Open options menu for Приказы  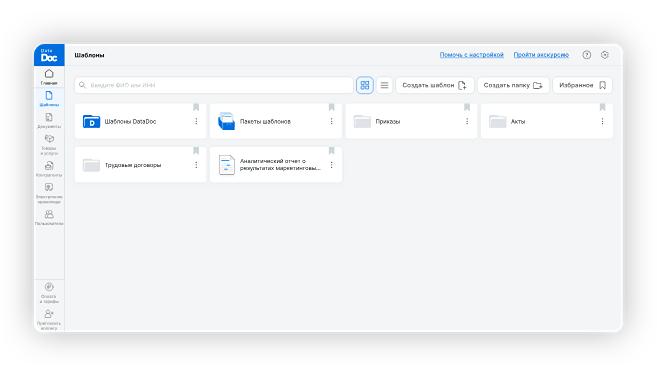click(x=467, y=121)
